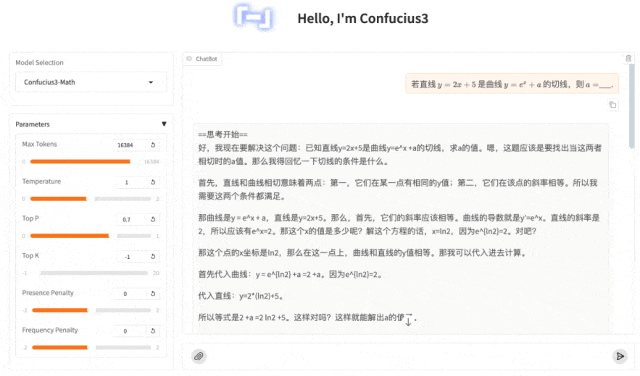
Task: Adjust the Top P slider
Action: [x=91, y=236]
